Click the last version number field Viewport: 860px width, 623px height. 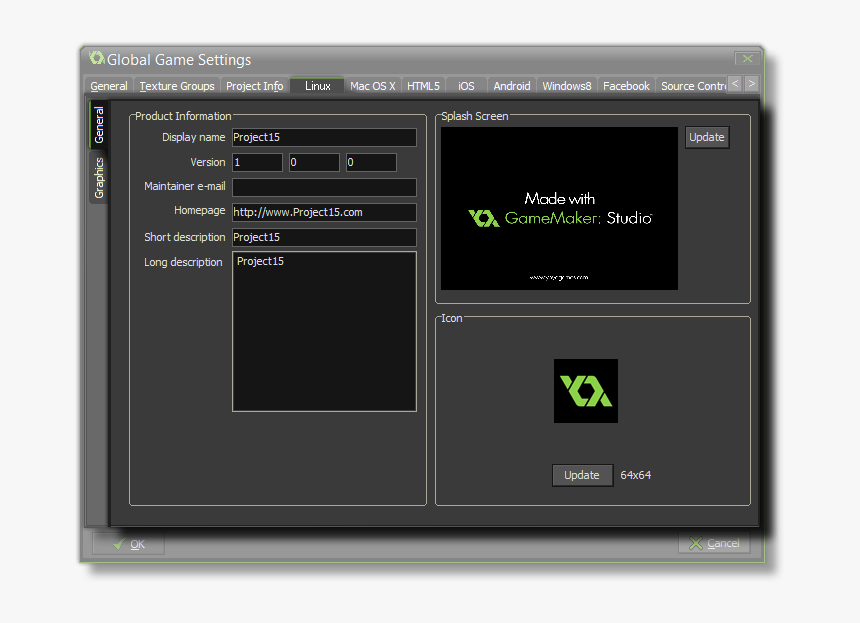(371, 162)
